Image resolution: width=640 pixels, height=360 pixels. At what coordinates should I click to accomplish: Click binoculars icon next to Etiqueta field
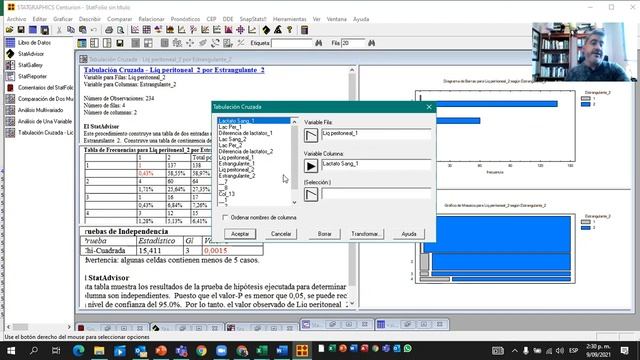click(x=319, y=43)
